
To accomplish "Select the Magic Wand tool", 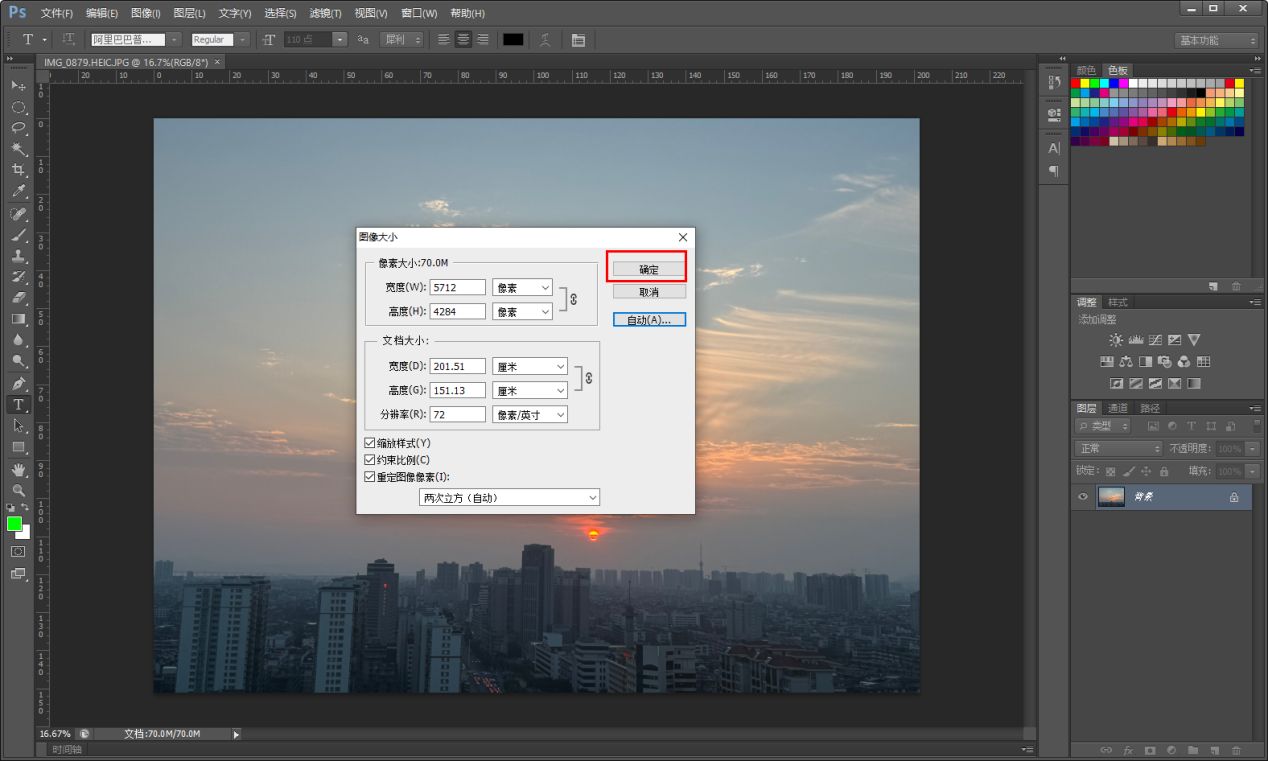I will [18, 149].
